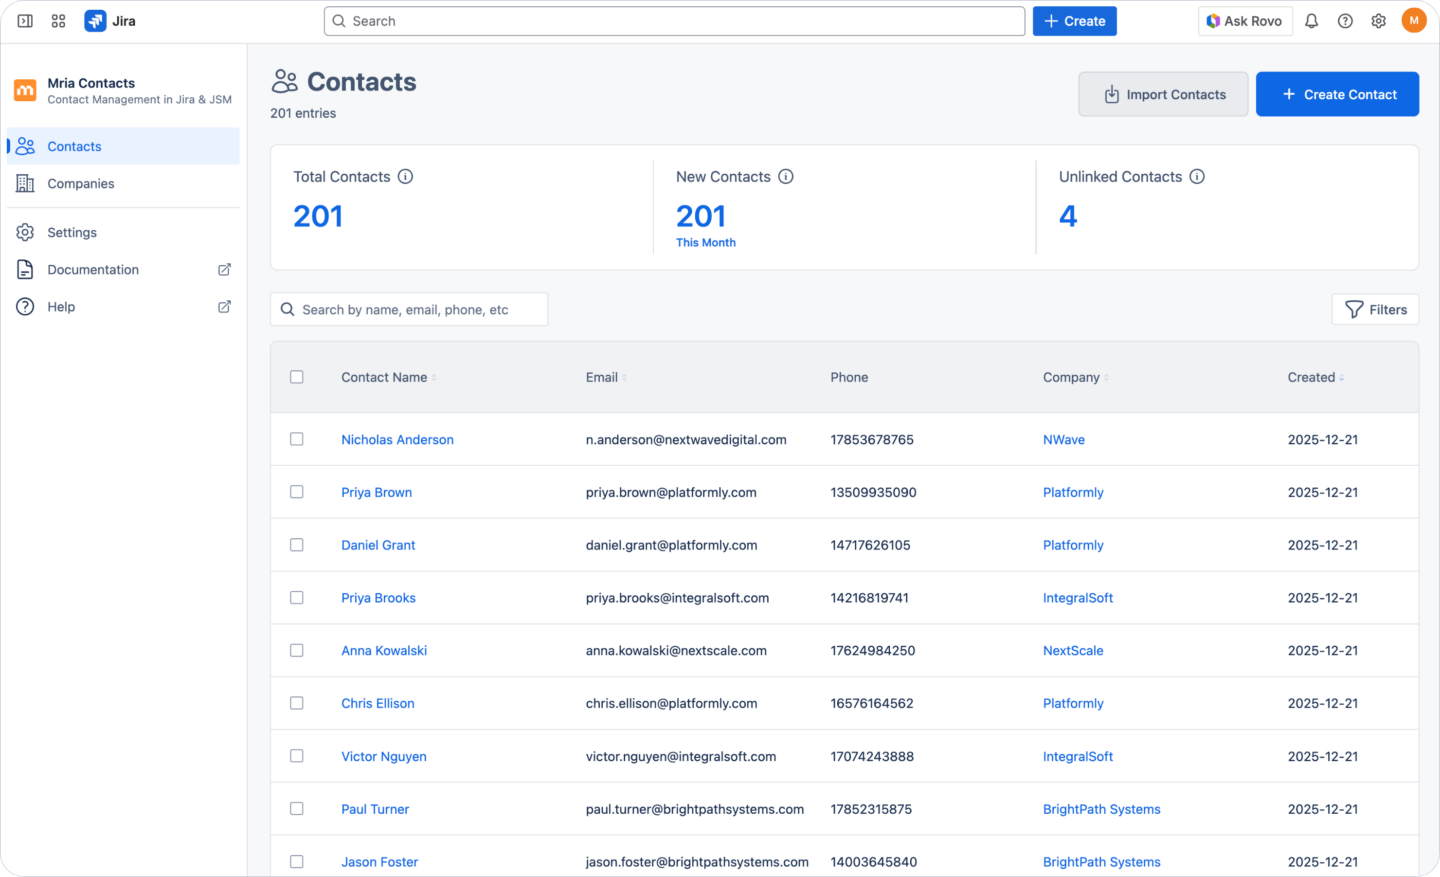Click the Total Contacts info tooltip
Image resolution: width=1440 pixels, height=877 pixels.
pyautogui.click(x=406, y=176)
